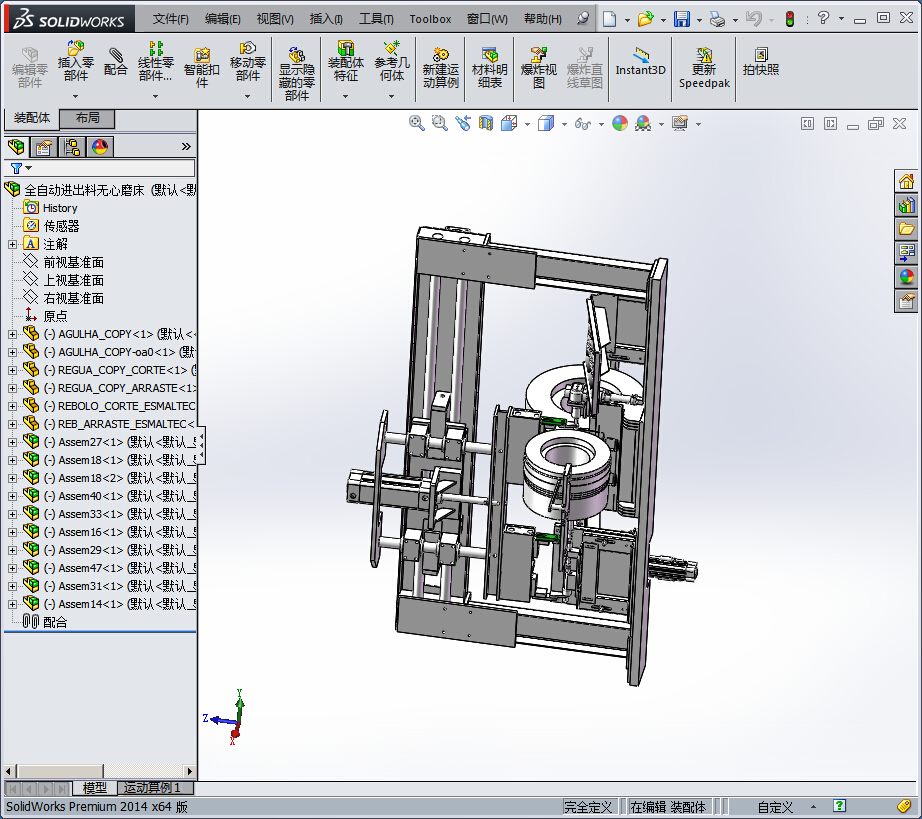Open View Orientation icon
The image size is (922, 819).
click(509, 123)
